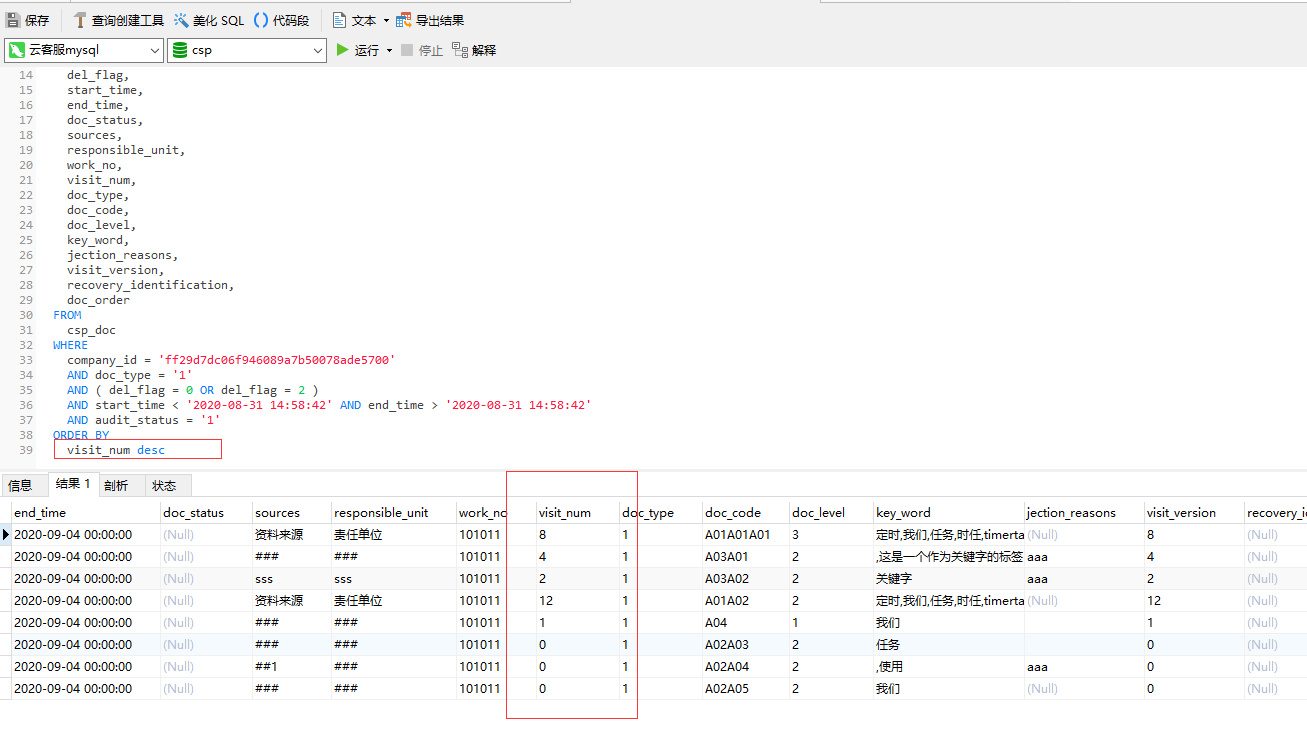This screenshot has height=735, width=1307.
Task: Expand the Text (文本) dropdown arrow
Action: [386, 21]
